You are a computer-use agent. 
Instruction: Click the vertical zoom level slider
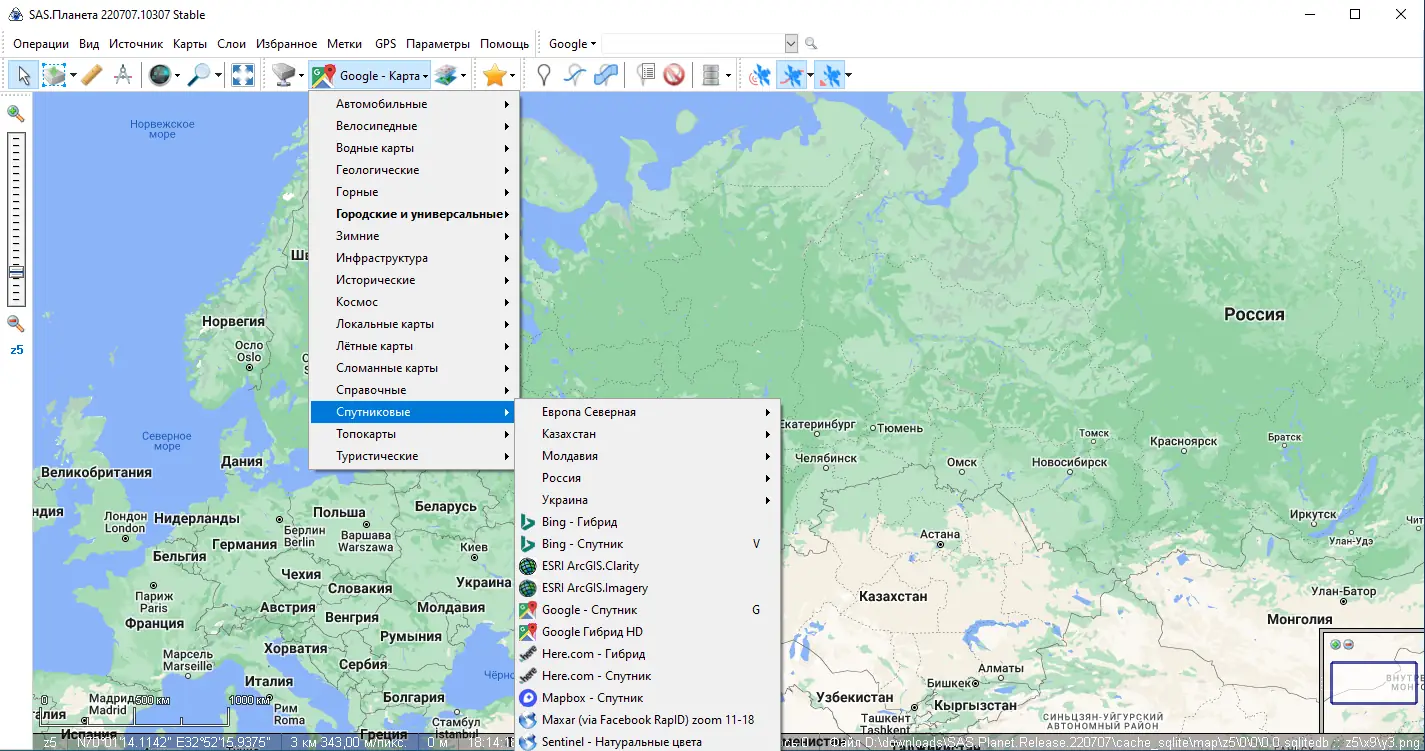[x=16, y=218]
